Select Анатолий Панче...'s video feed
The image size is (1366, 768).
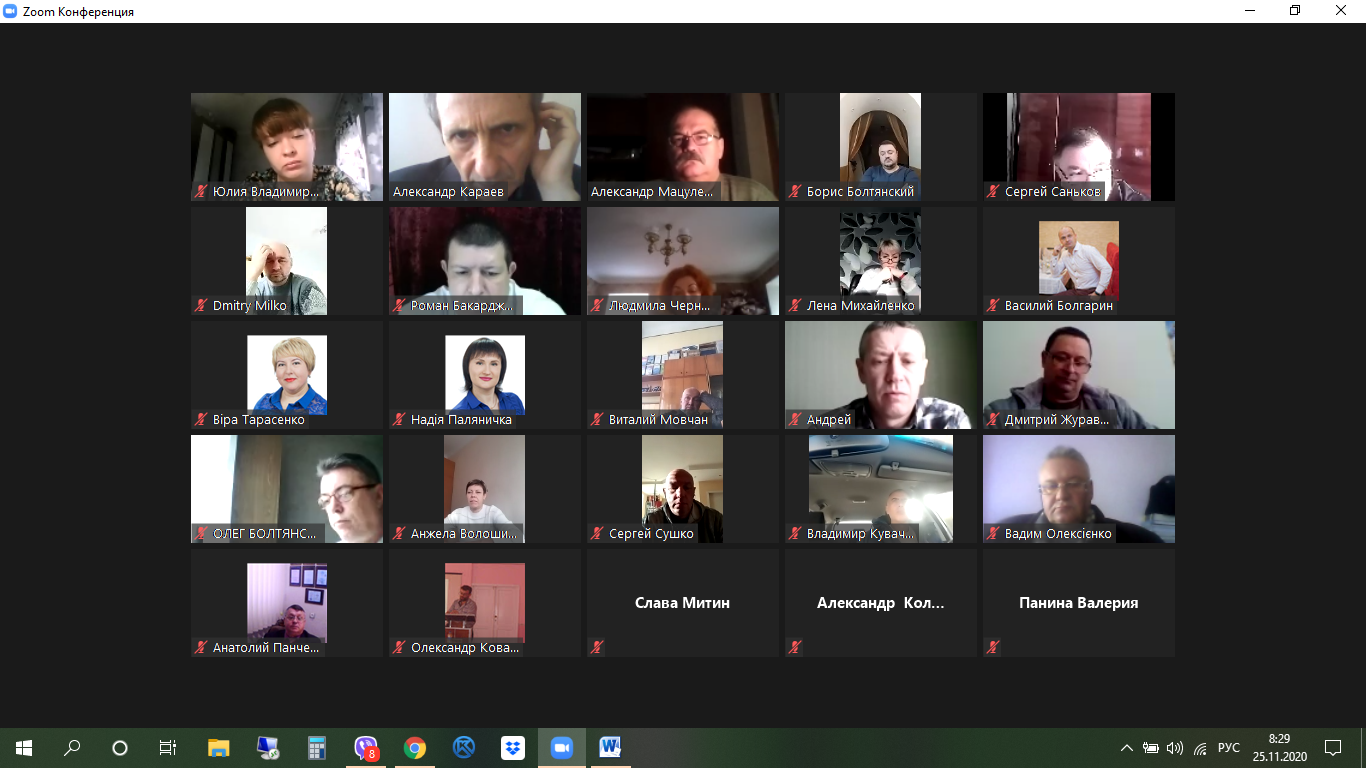coord(287,603)
